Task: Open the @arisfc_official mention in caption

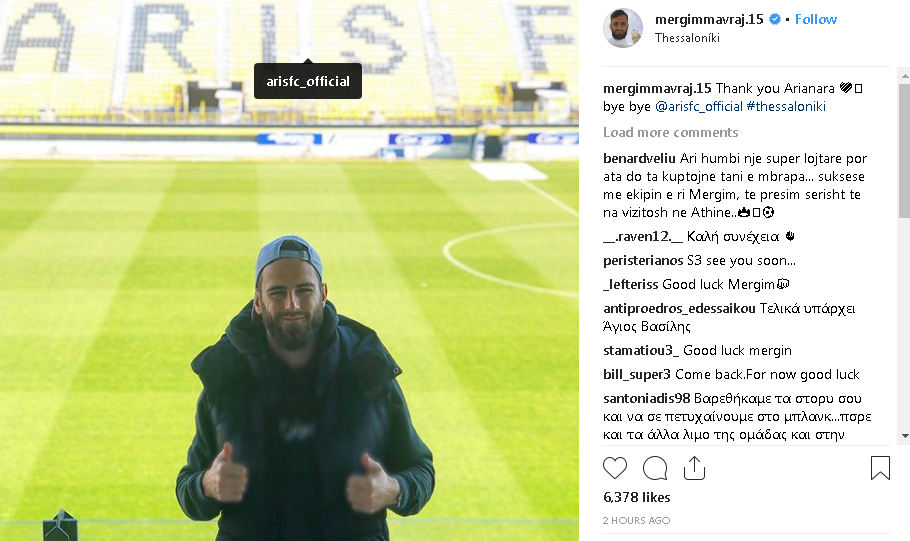Action: coord(699,107)
